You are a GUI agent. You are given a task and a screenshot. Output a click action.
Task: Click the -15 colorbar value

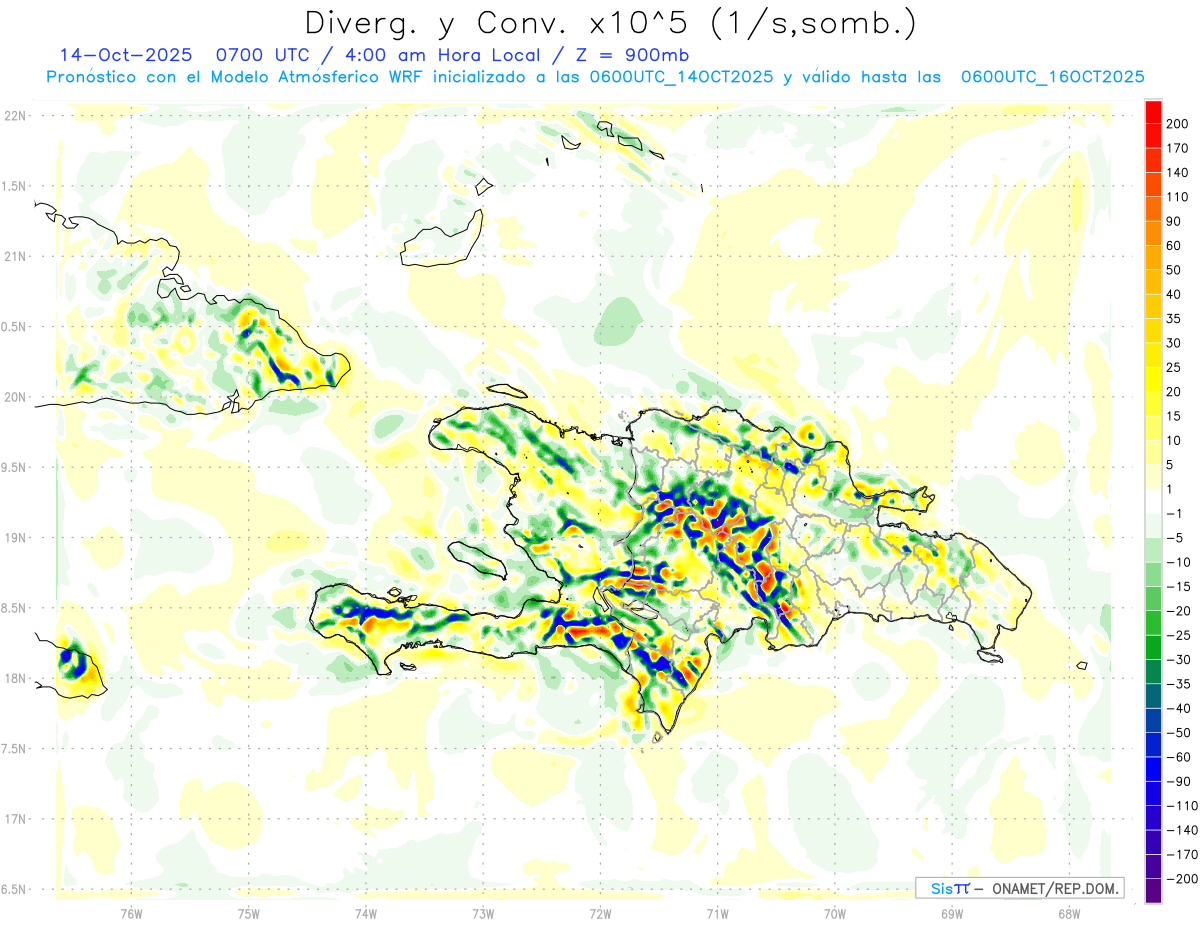click(x=1180, y=587)
